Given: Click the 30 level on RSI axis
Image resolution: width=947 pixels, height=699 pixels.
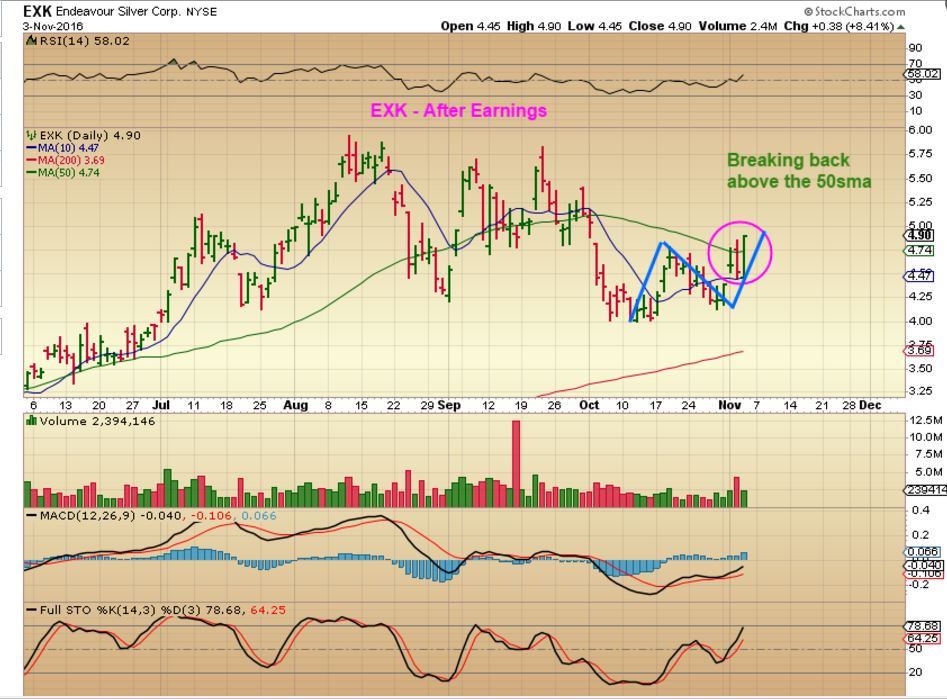Looking at the screenshot, I should click(916, 95).
